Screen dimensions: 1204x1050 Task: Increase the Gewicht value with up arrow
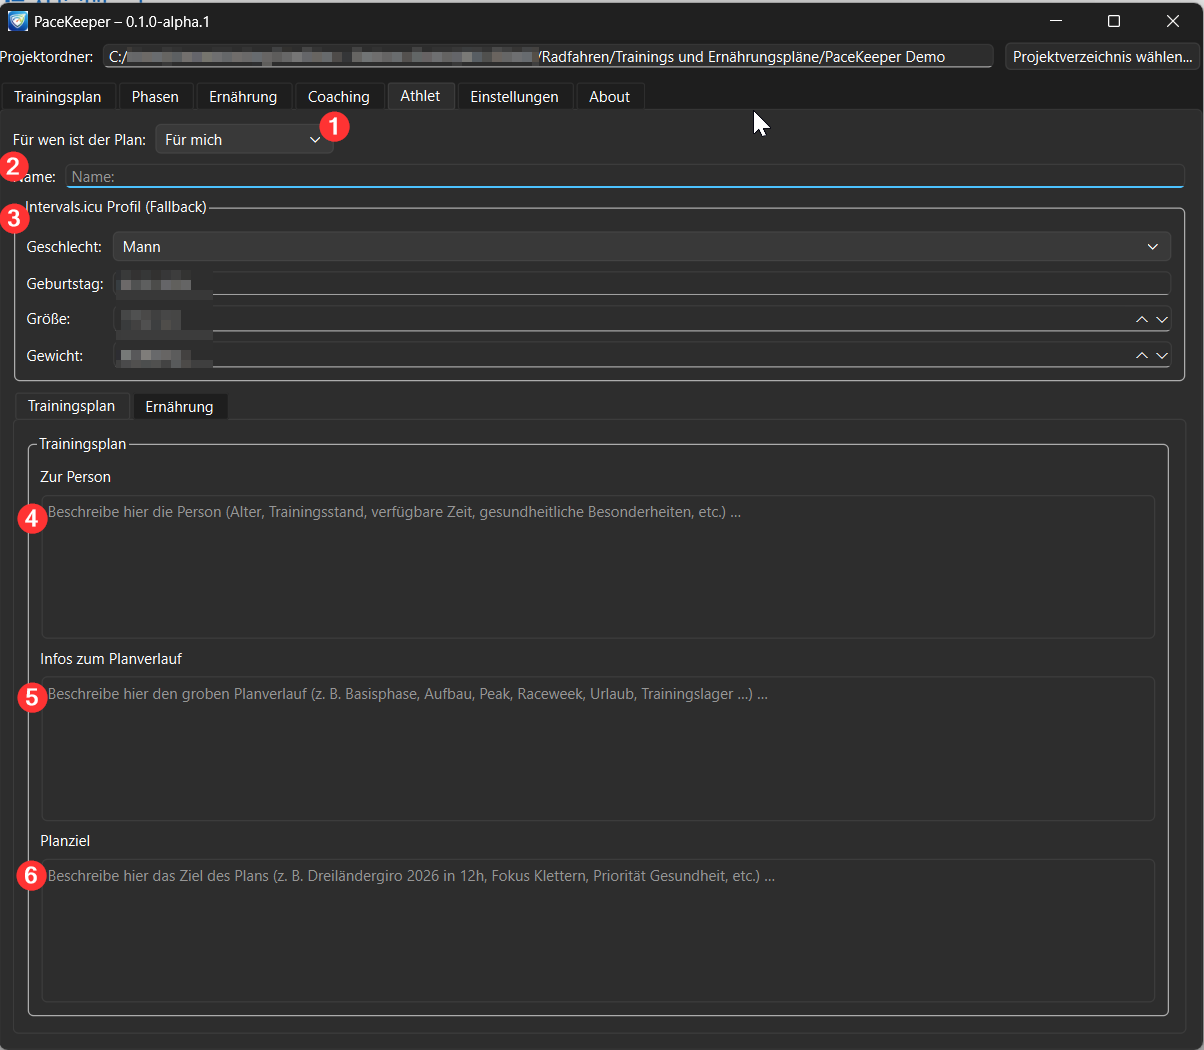[x=1141, y=355]
